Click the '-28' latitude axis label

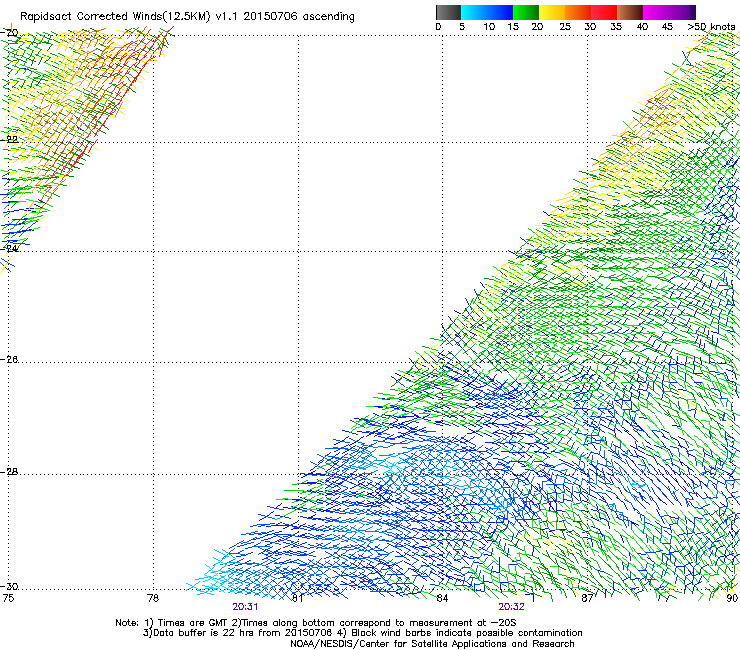10,472
